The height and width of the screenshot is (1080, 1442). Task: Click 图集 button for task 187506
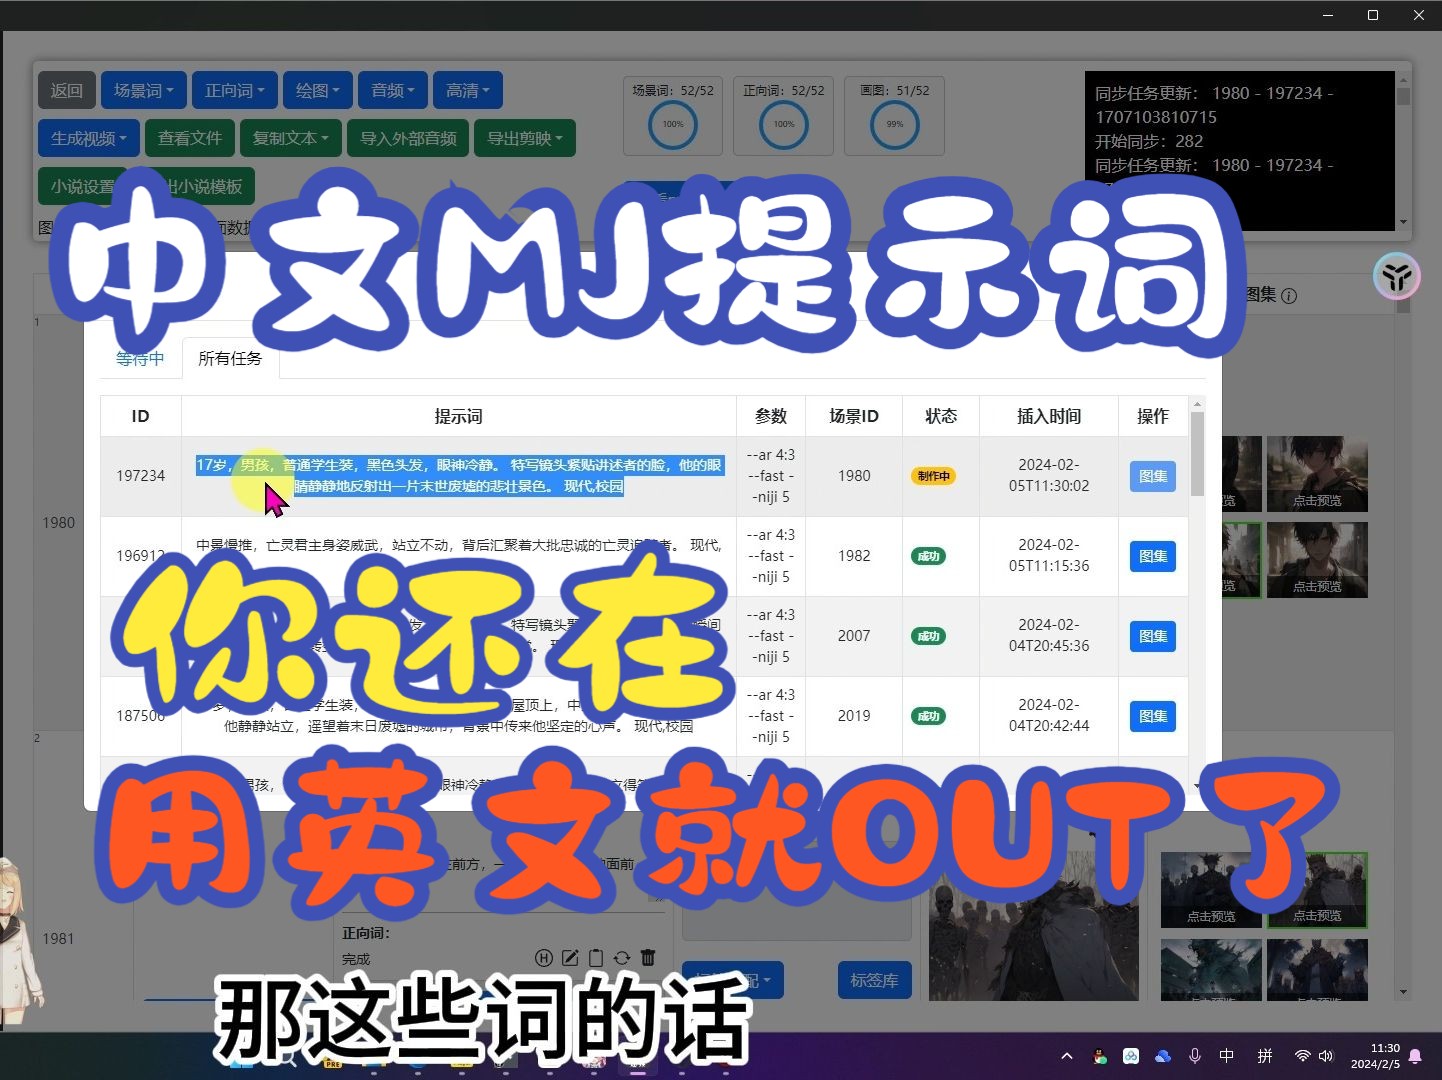tap(1153, 716)
